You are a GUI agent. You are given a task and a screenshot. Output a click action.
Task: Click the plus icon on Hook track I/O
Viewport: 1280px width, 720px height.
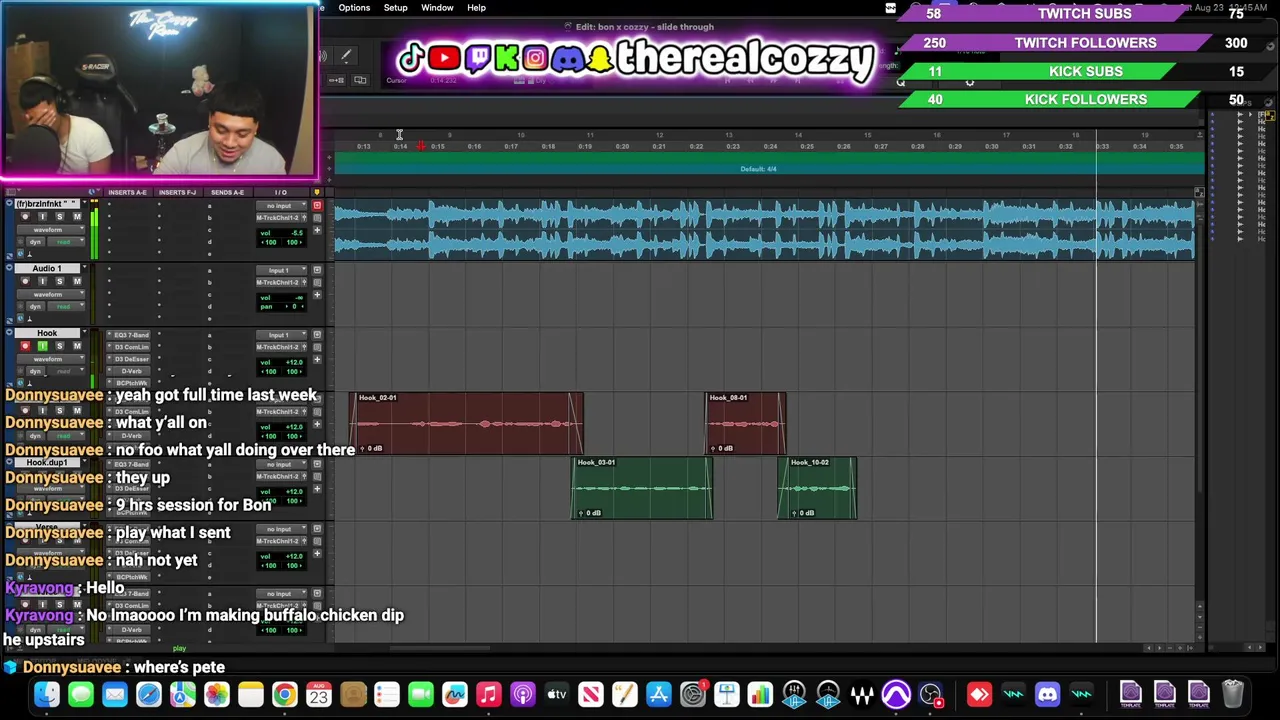[x=317, y=359]
